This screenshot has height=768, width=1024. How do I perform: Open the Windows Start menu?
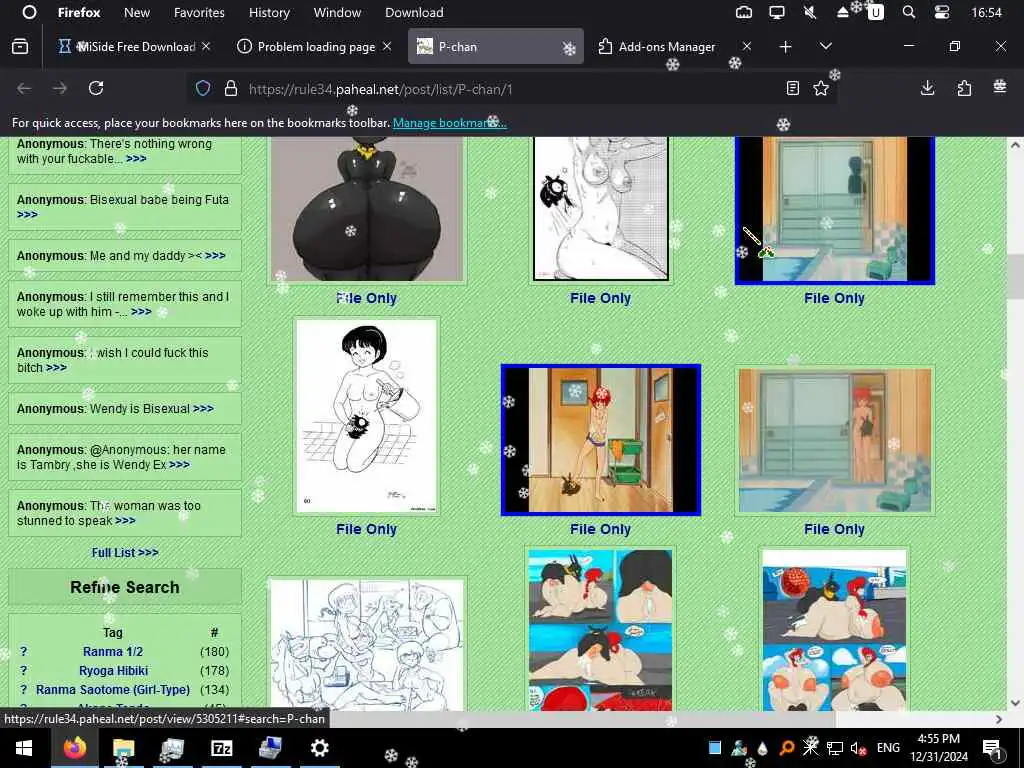(x=24, y=748)
